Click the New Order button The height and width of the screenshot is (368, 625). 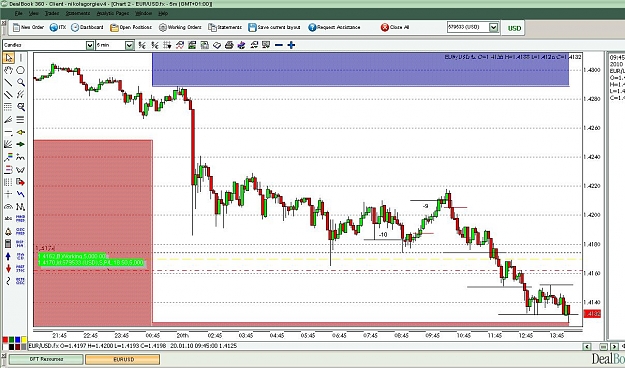(x=28, y=27)
